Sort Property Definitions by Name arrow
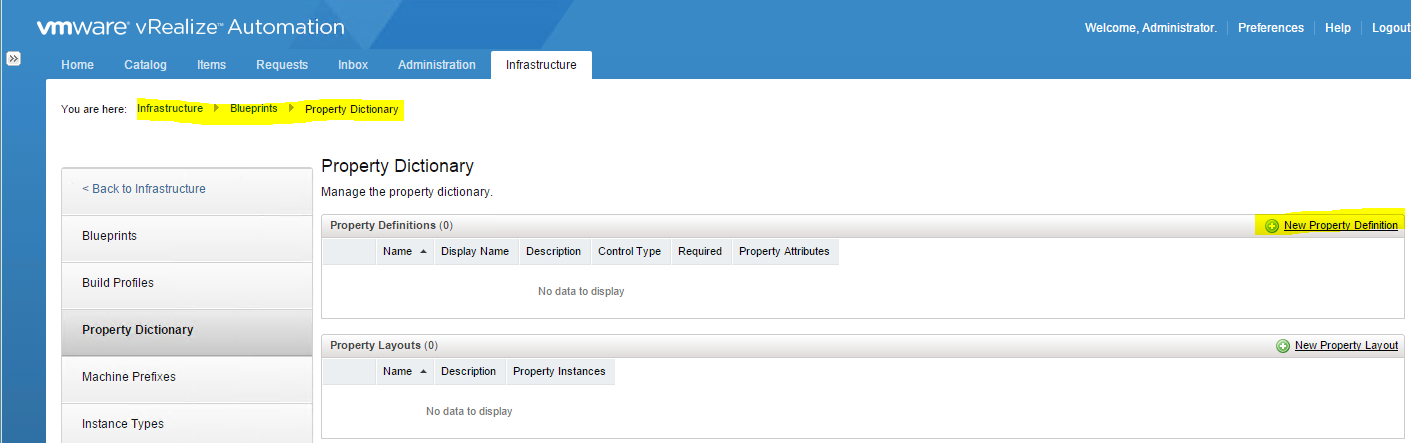The image size is (1411, 443). click(424, 251)
